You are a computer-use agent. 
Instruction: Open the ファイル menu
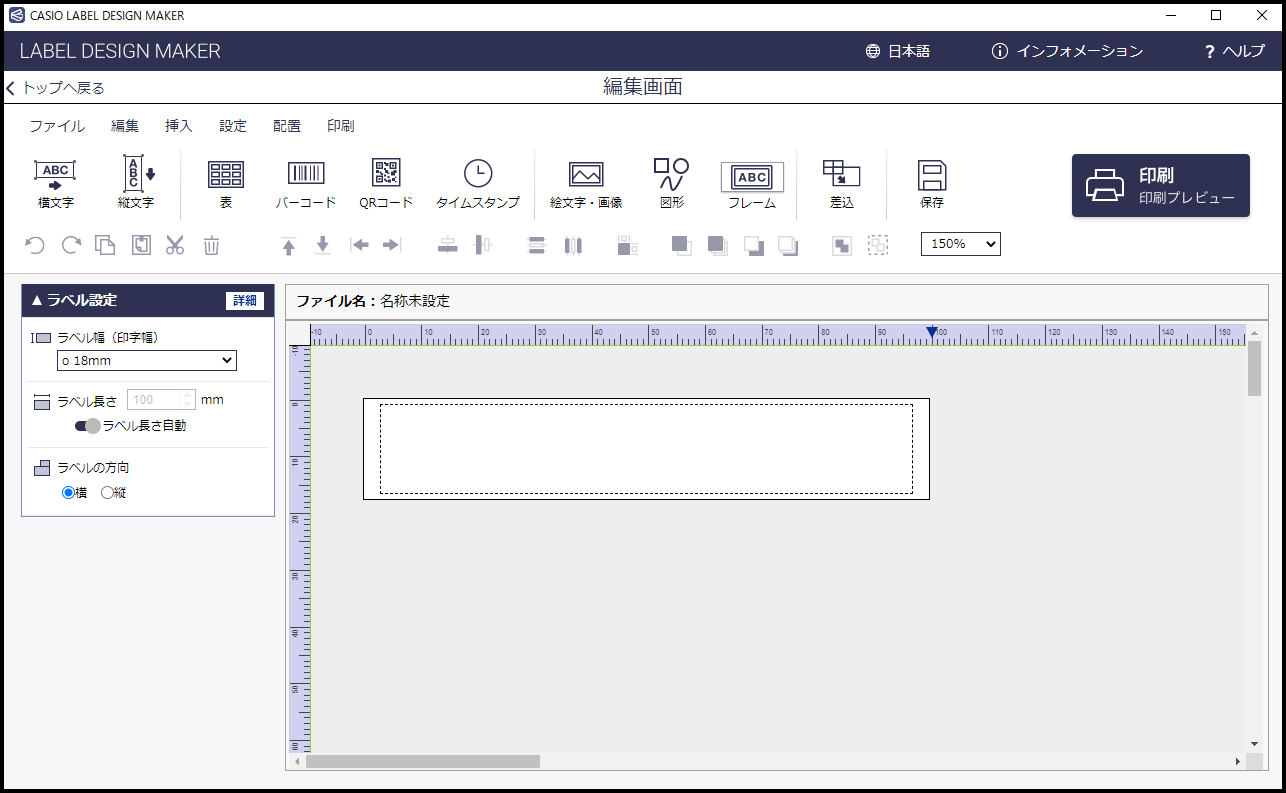point(57,126)
